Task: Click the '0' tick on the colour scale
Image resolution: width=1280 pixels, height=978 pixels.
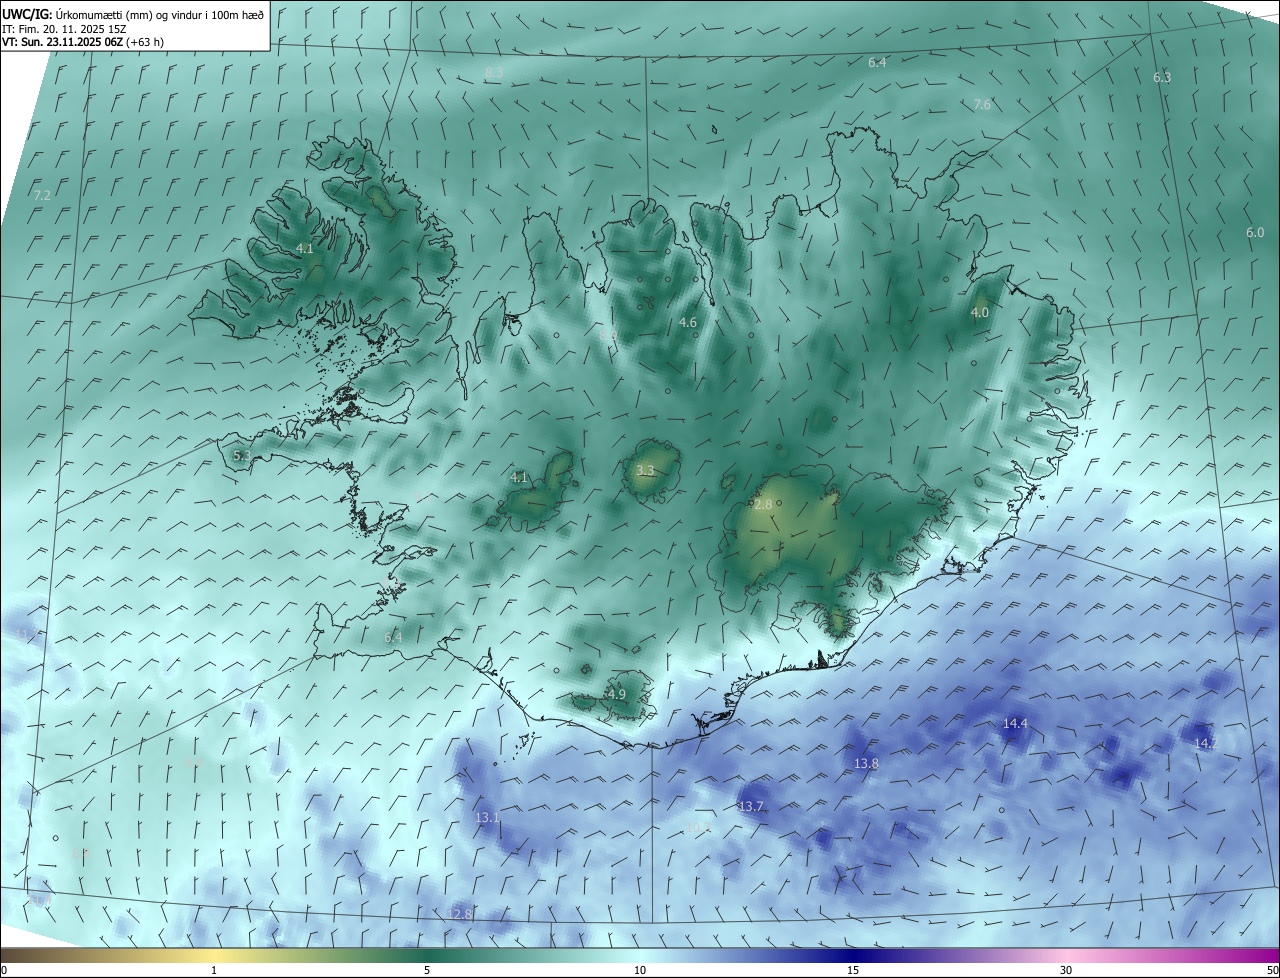Action: click(4, 971)
